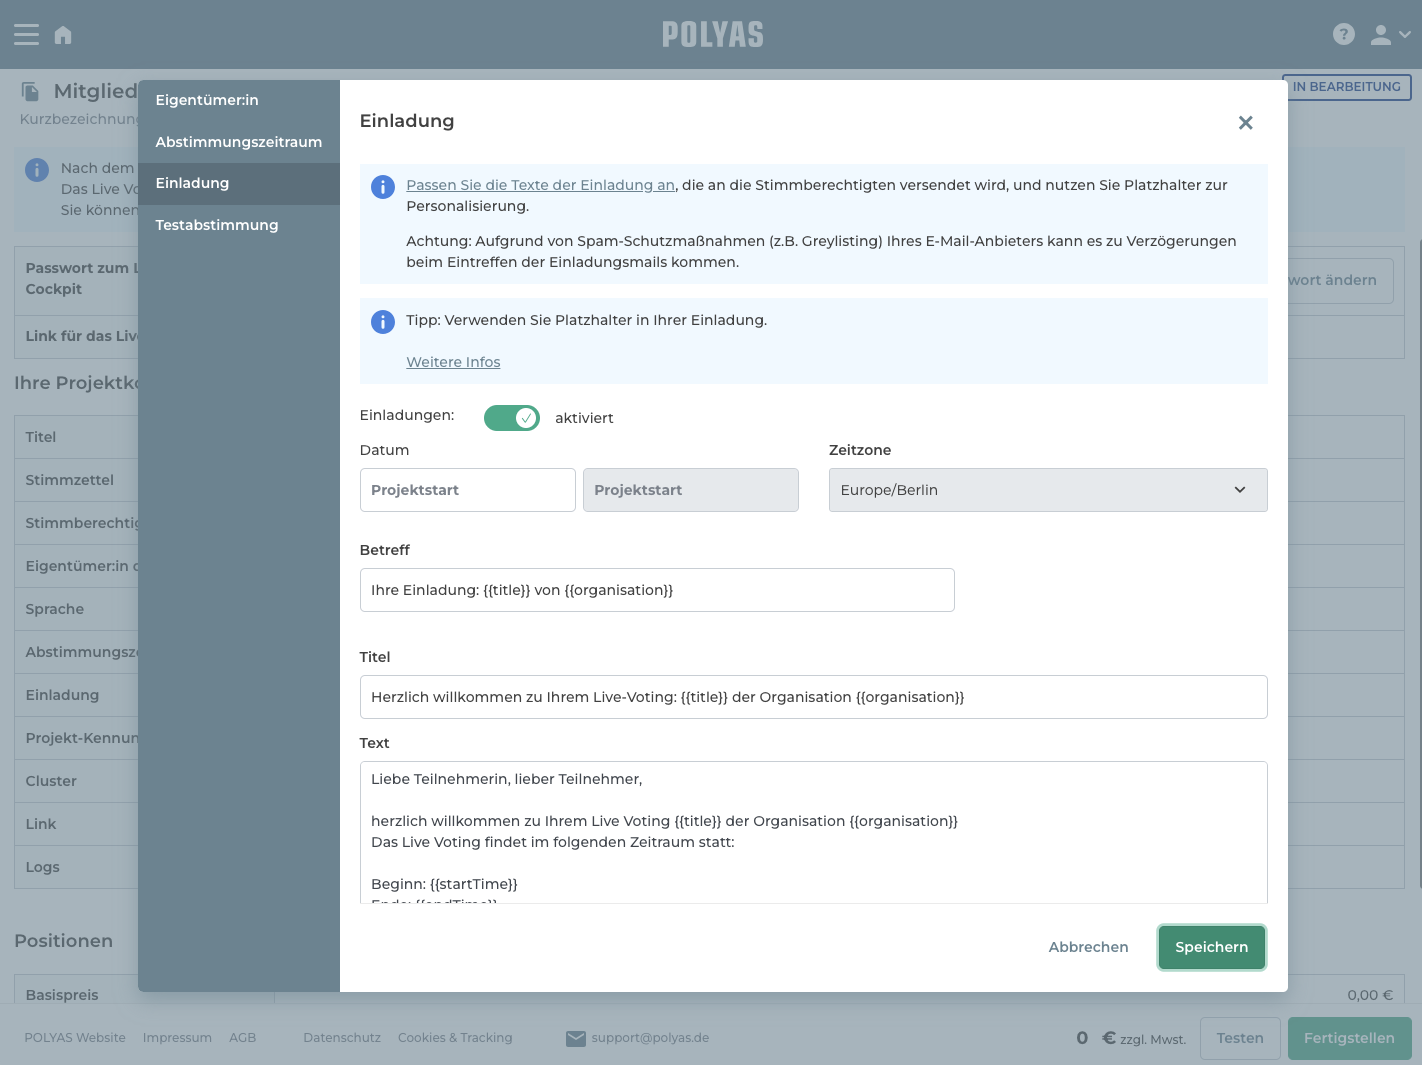Expand the user account chevron menu

[x=1405, y=34]
